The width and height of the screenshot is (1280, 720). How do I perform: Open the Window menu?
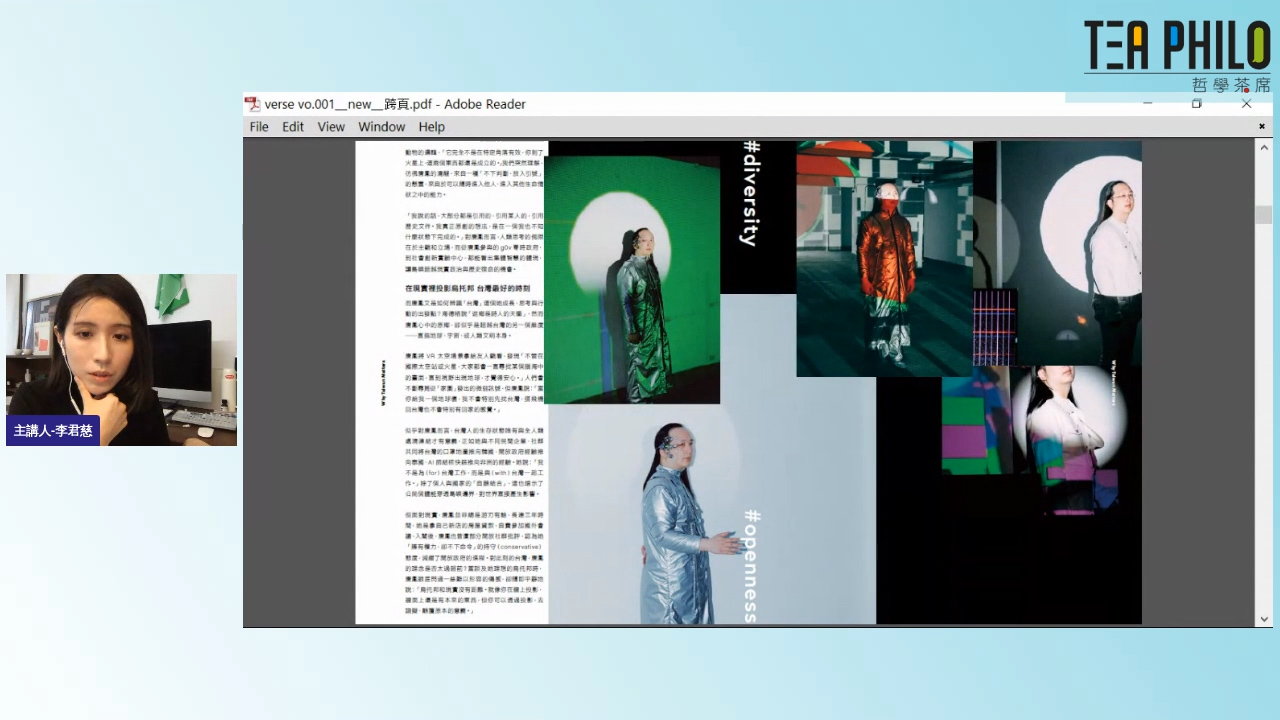[382, 127]
